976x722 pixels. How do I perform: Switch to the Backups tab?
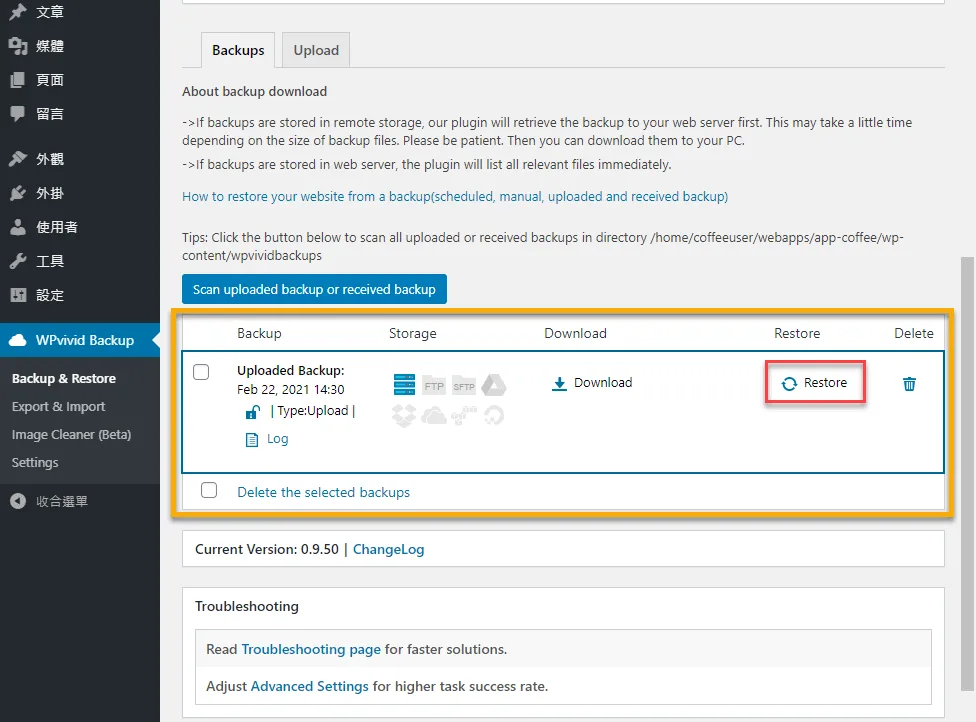coord(238,50)
